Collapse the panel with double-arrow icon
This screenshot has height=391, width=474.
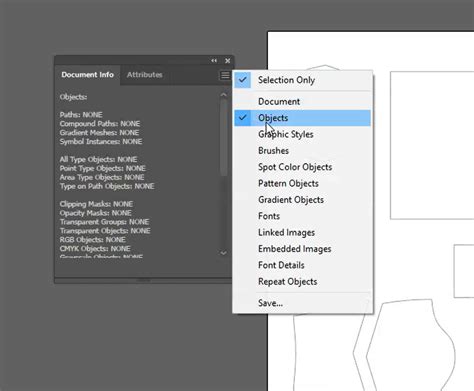coord(214,61)
